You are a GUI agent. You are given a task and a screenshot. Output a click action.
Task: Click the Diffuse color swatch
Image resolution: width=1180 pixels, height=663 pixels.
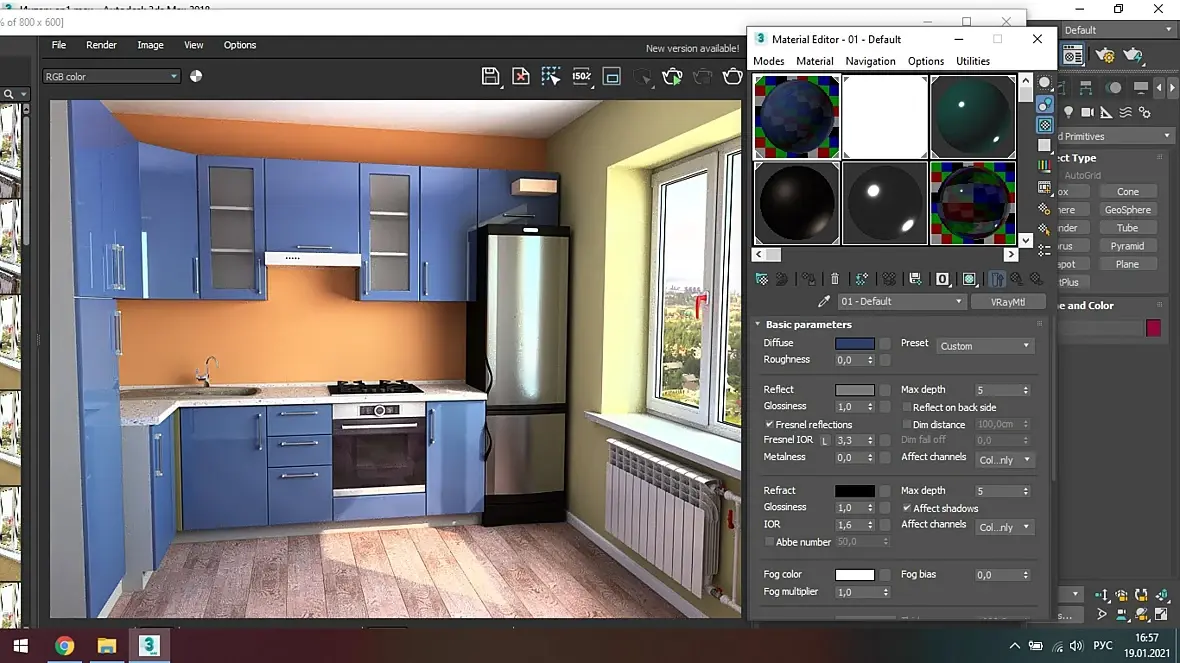(854, 344)
